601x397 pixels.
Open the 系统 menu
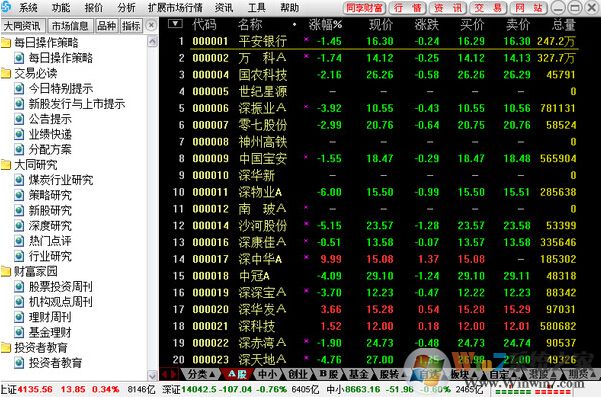(28, 8)
